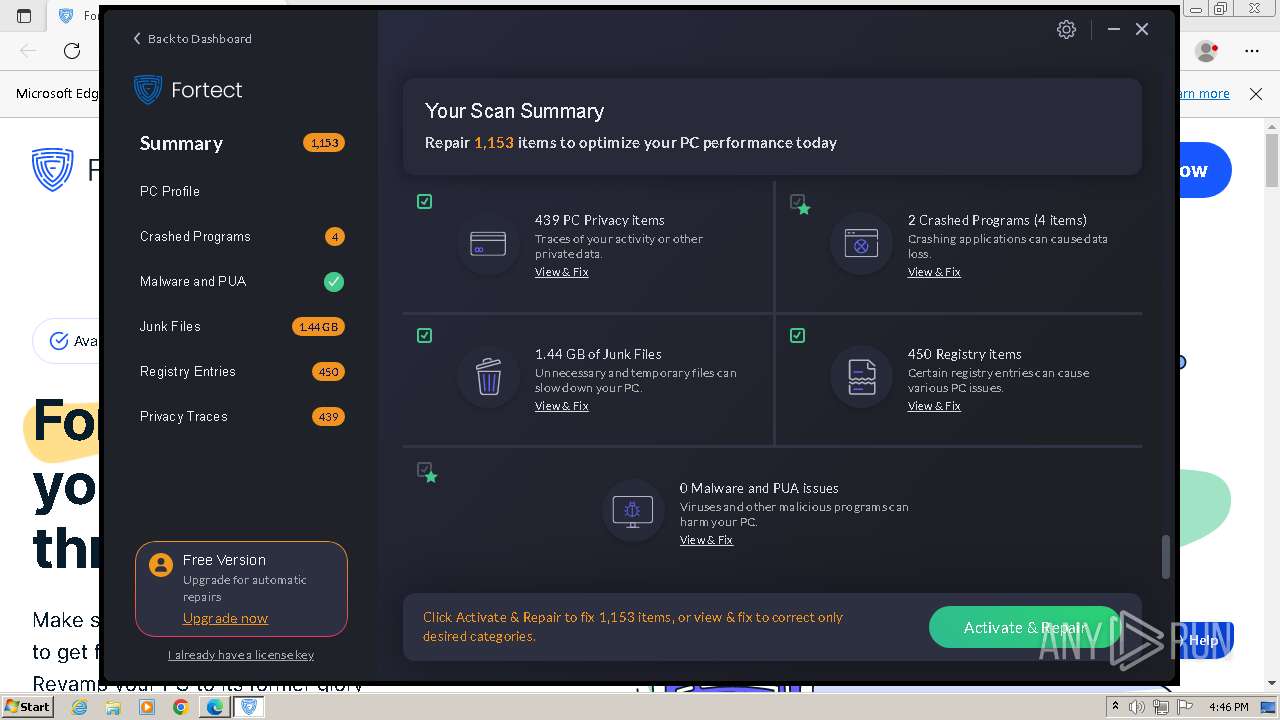View & Fix Registry items
1280x720 pixels.
point(934,406)
